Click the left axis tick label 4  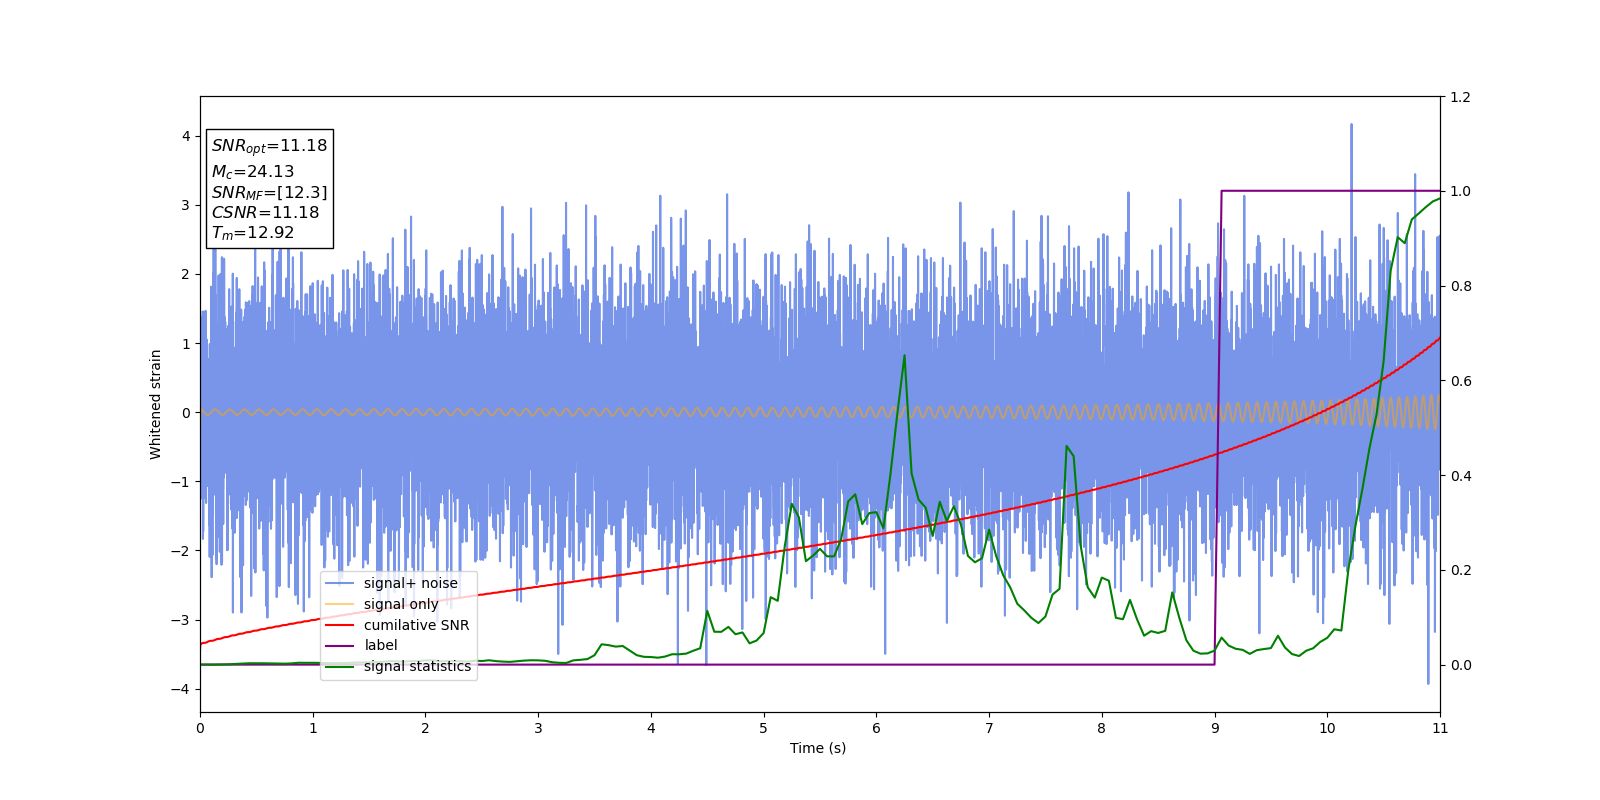186,136
